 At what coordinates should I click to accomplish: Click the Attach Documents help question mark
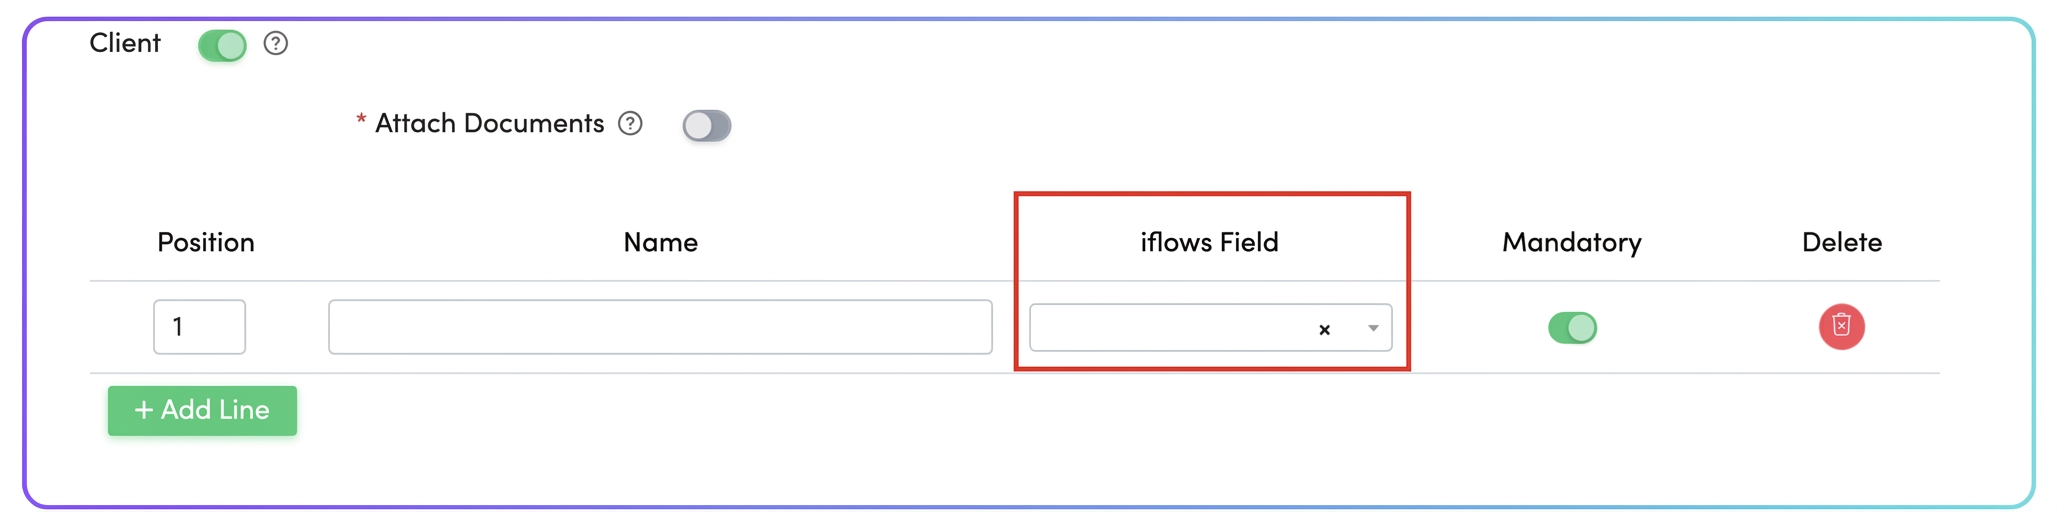point(630,124)
